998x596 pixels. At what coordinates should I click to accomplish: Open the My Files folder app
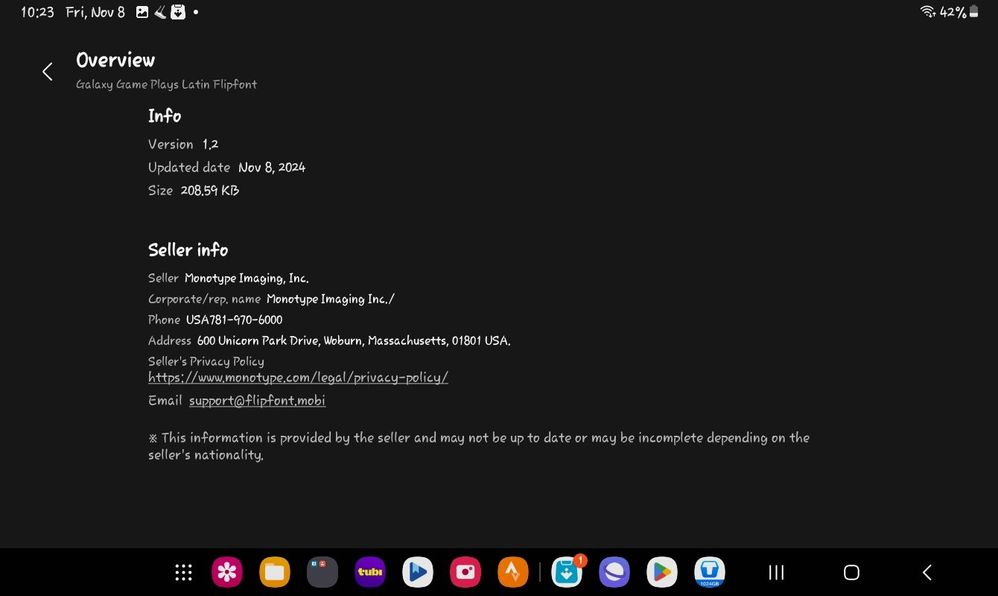point(275,572)
